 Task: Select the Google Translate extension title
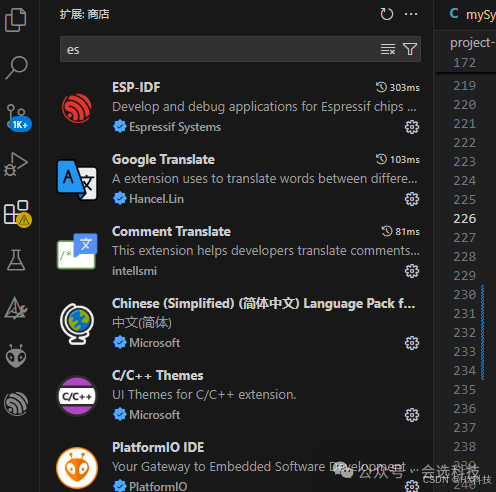(x=163, y=159)
